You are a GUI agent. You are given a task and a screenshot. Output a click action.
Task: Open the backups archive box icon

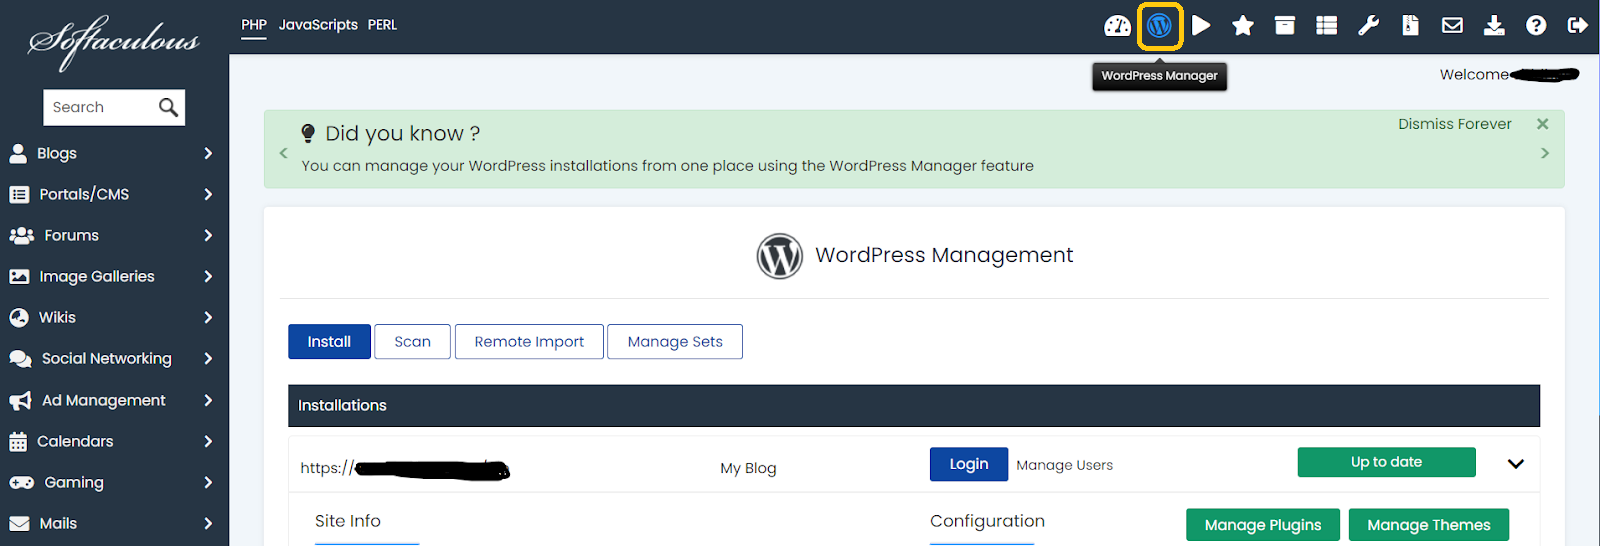point(1285,26)
